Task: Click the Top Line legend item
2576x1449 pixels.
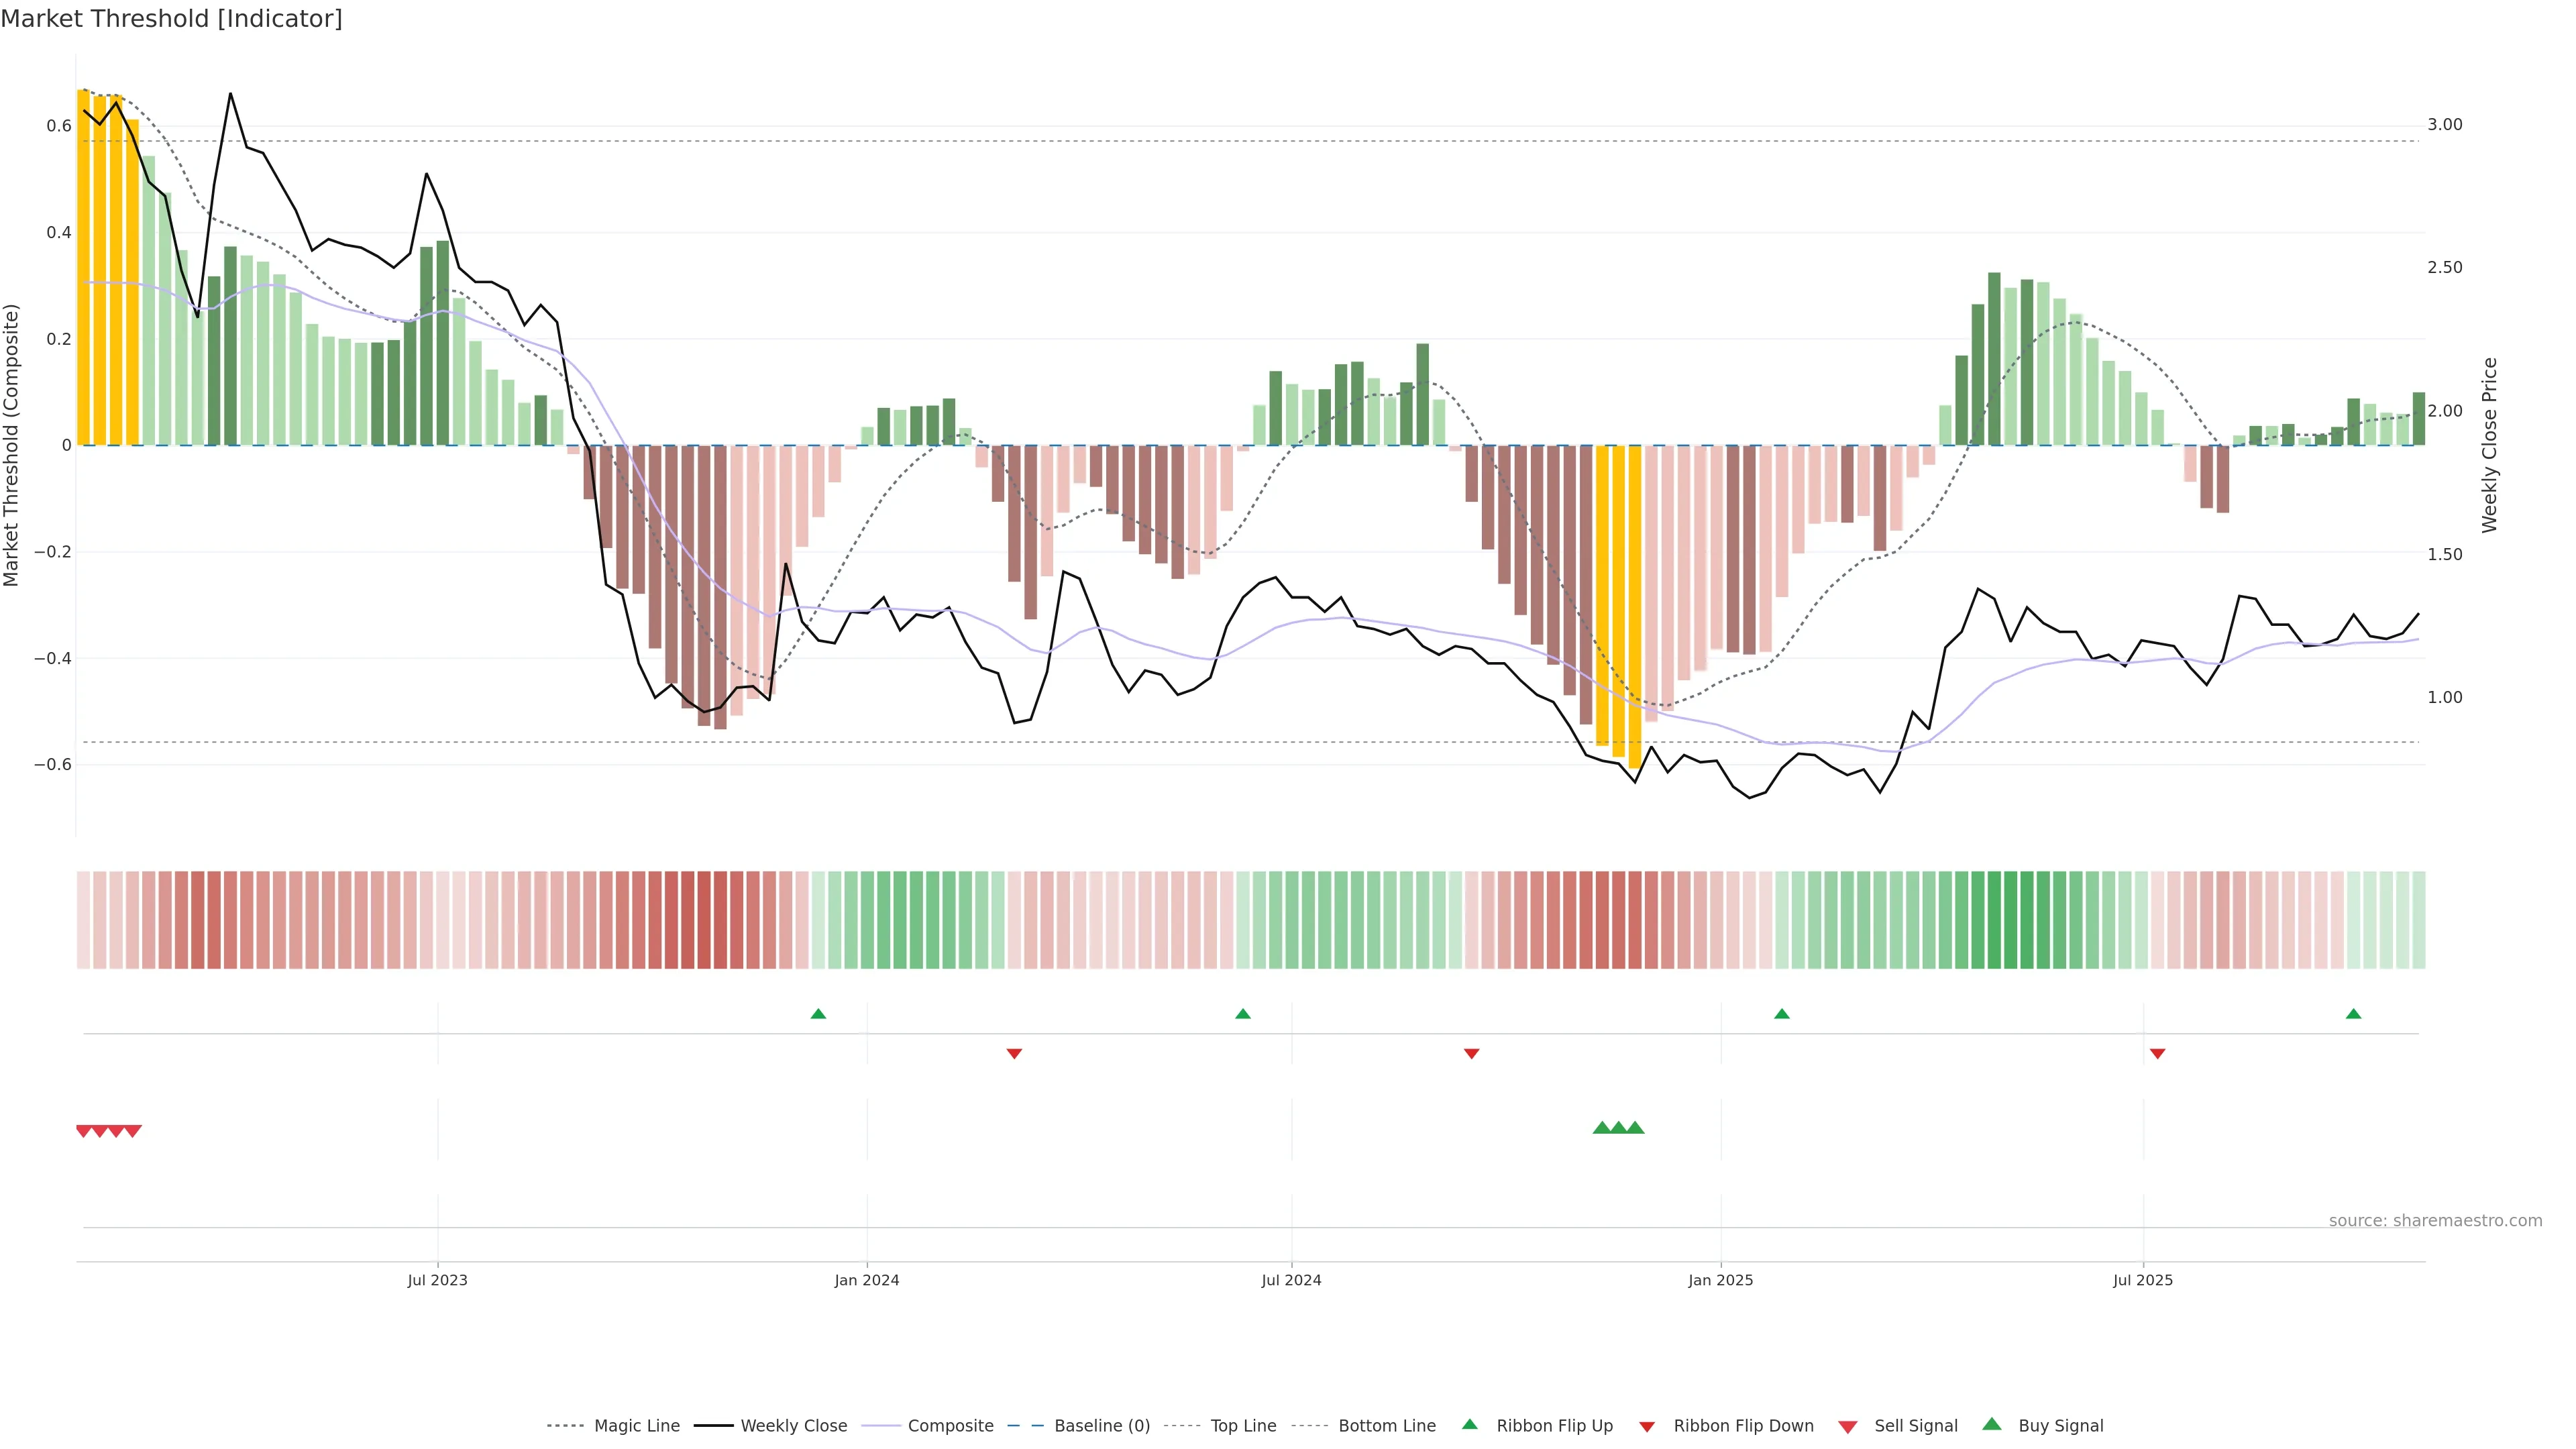Action: click(1243, 1425)
